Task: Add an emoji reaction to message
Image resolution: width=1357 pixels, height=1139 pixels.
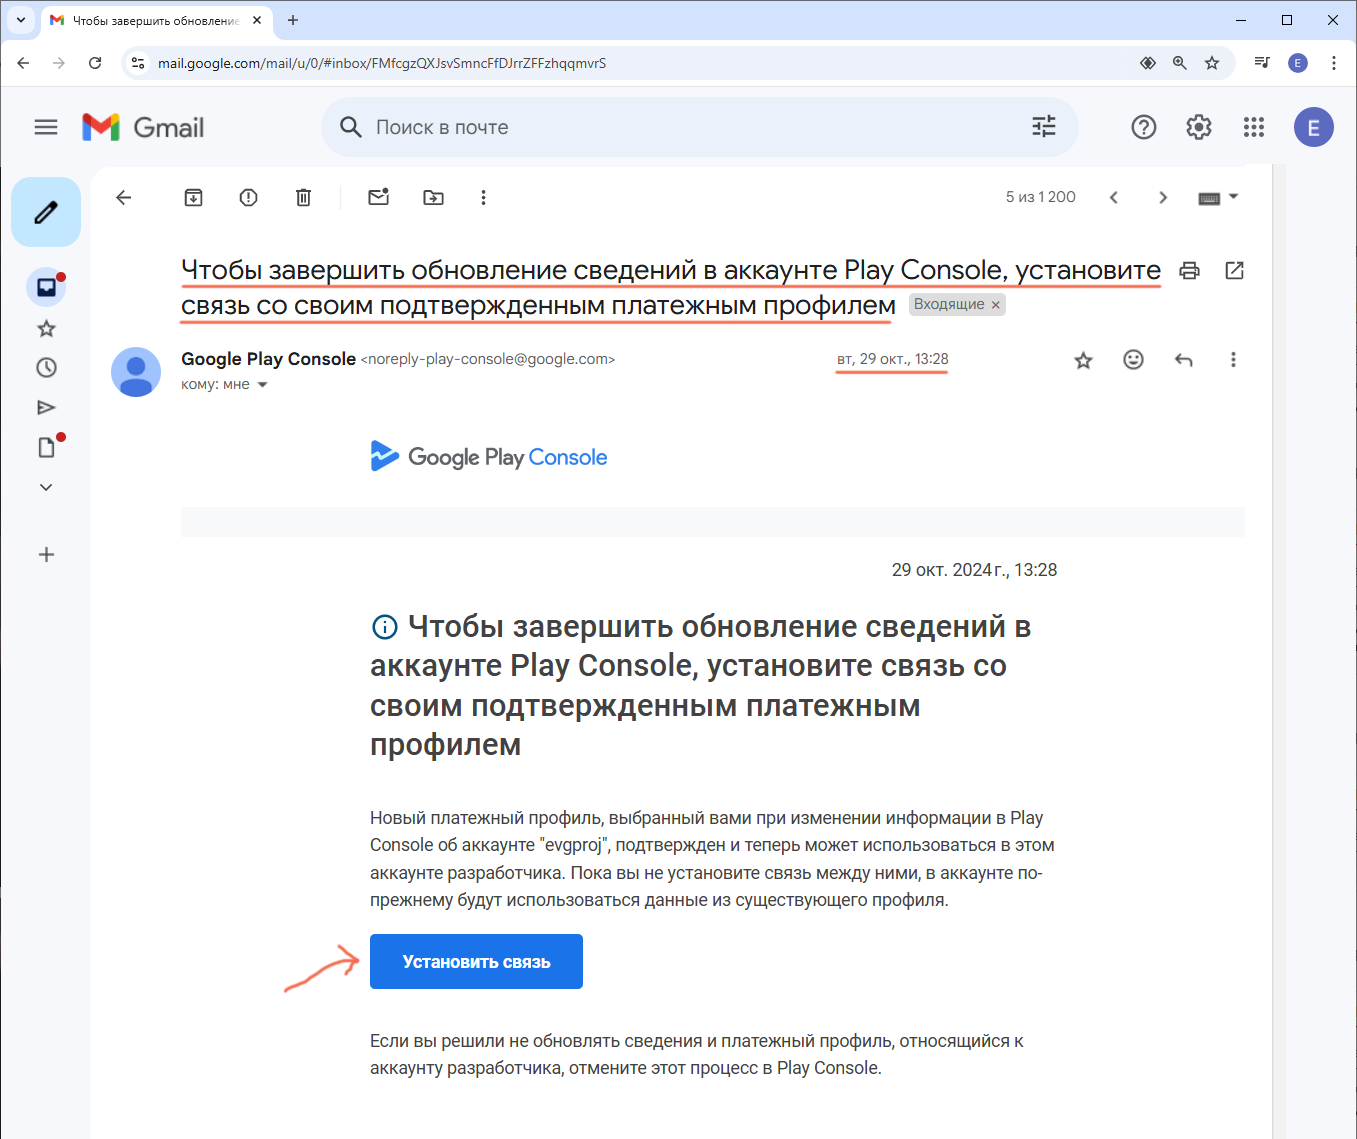Action: pyautogui.click(x=1134, y=359)
